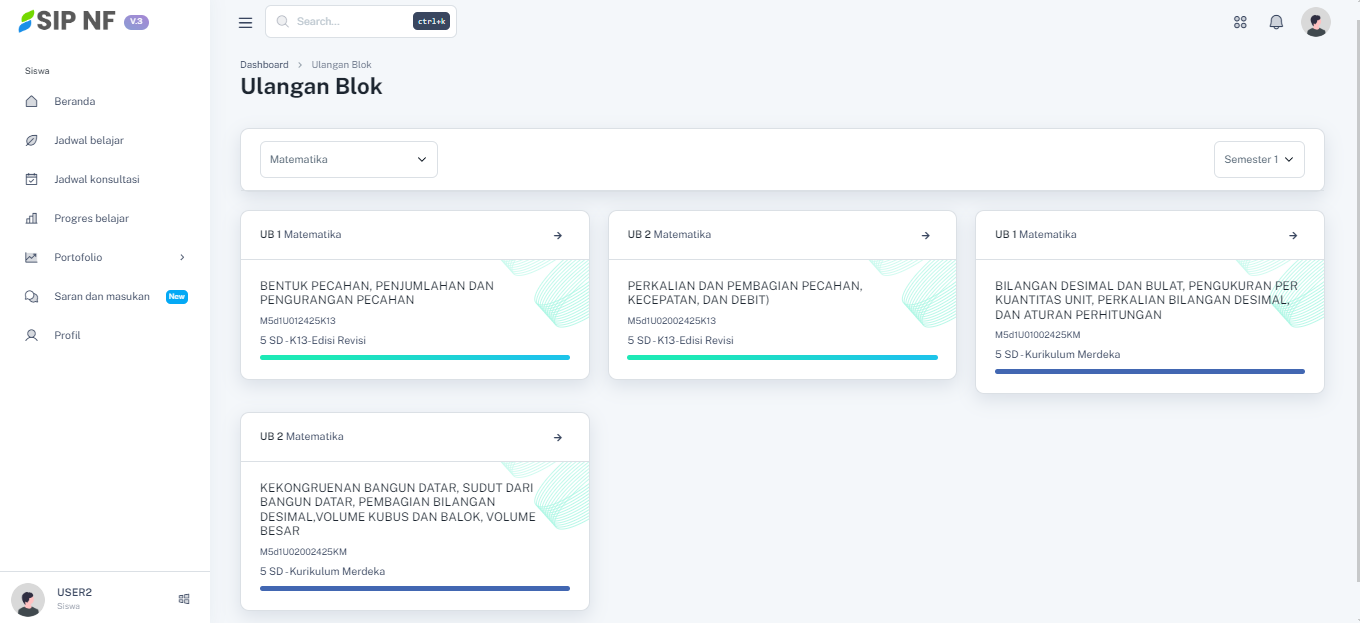This screenshot has width=1360, height=623.
Task: Click the Dashboard breadcrumb link
Action: (264, 65)
